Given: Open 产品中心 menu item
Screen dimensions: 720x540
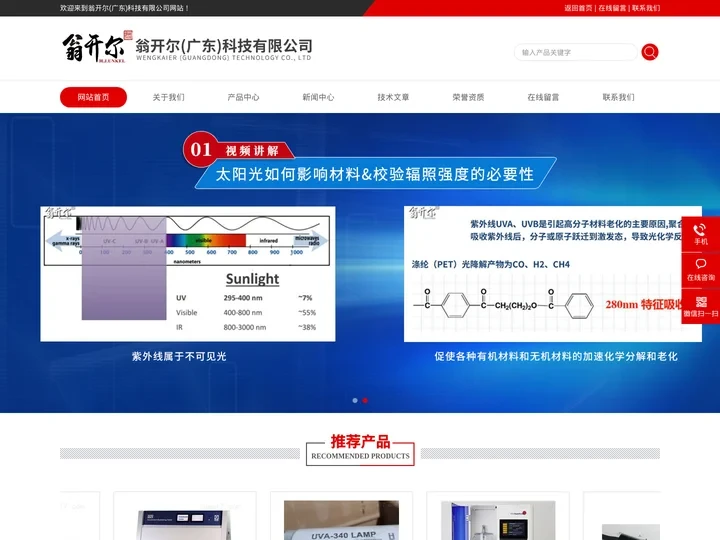Looking at the screenshot, I should pos(243,97).
